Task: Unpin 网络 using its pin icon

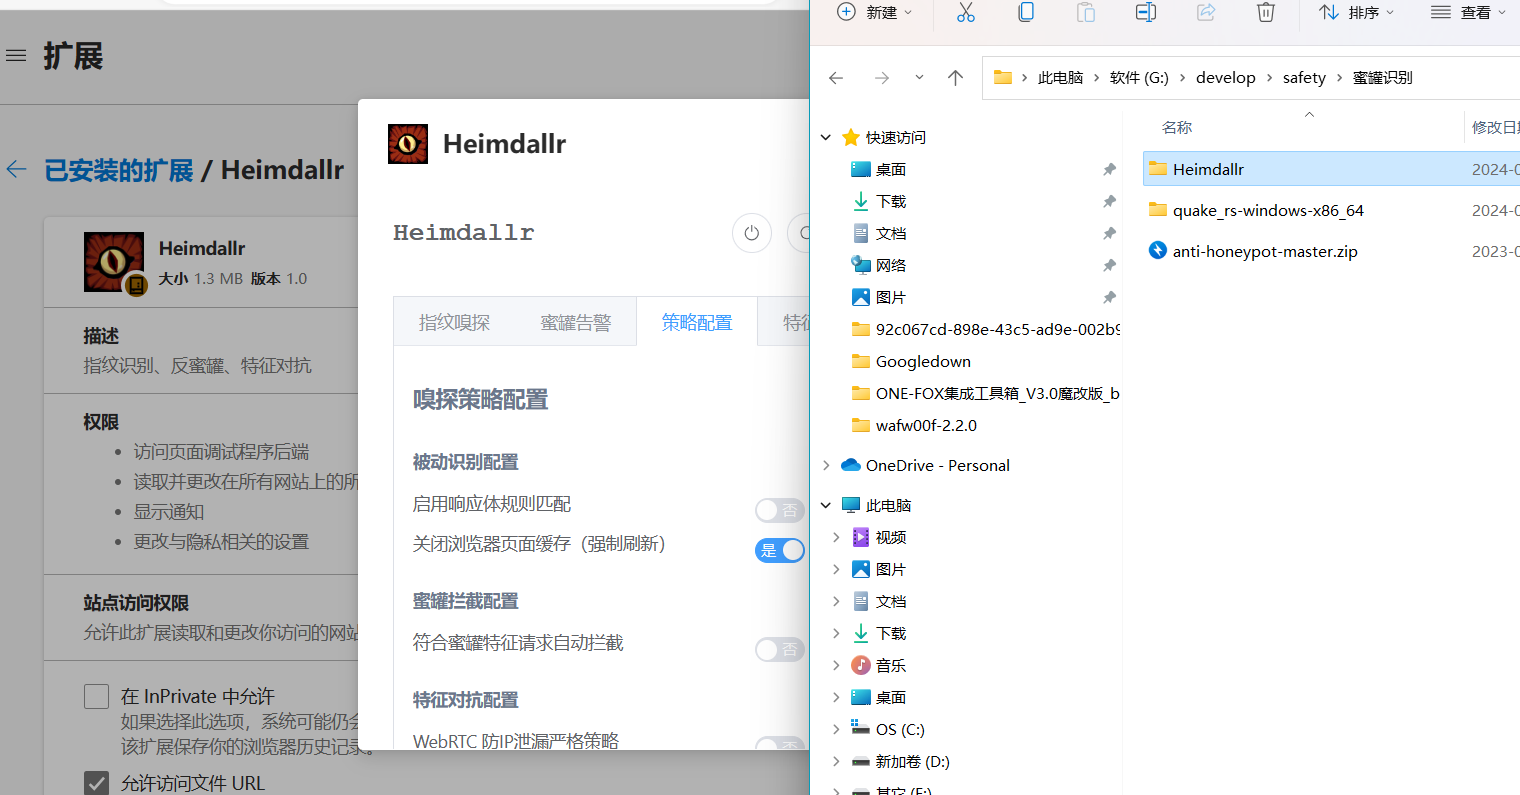Action: click(1109, 266)
